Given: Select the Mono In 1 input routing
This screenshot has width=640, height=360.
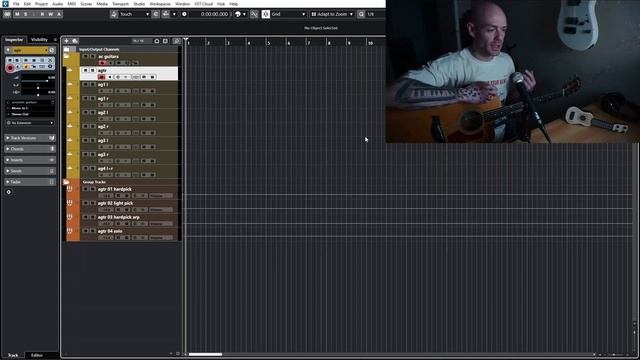Looking at the screenshot, I should [30, 108].
